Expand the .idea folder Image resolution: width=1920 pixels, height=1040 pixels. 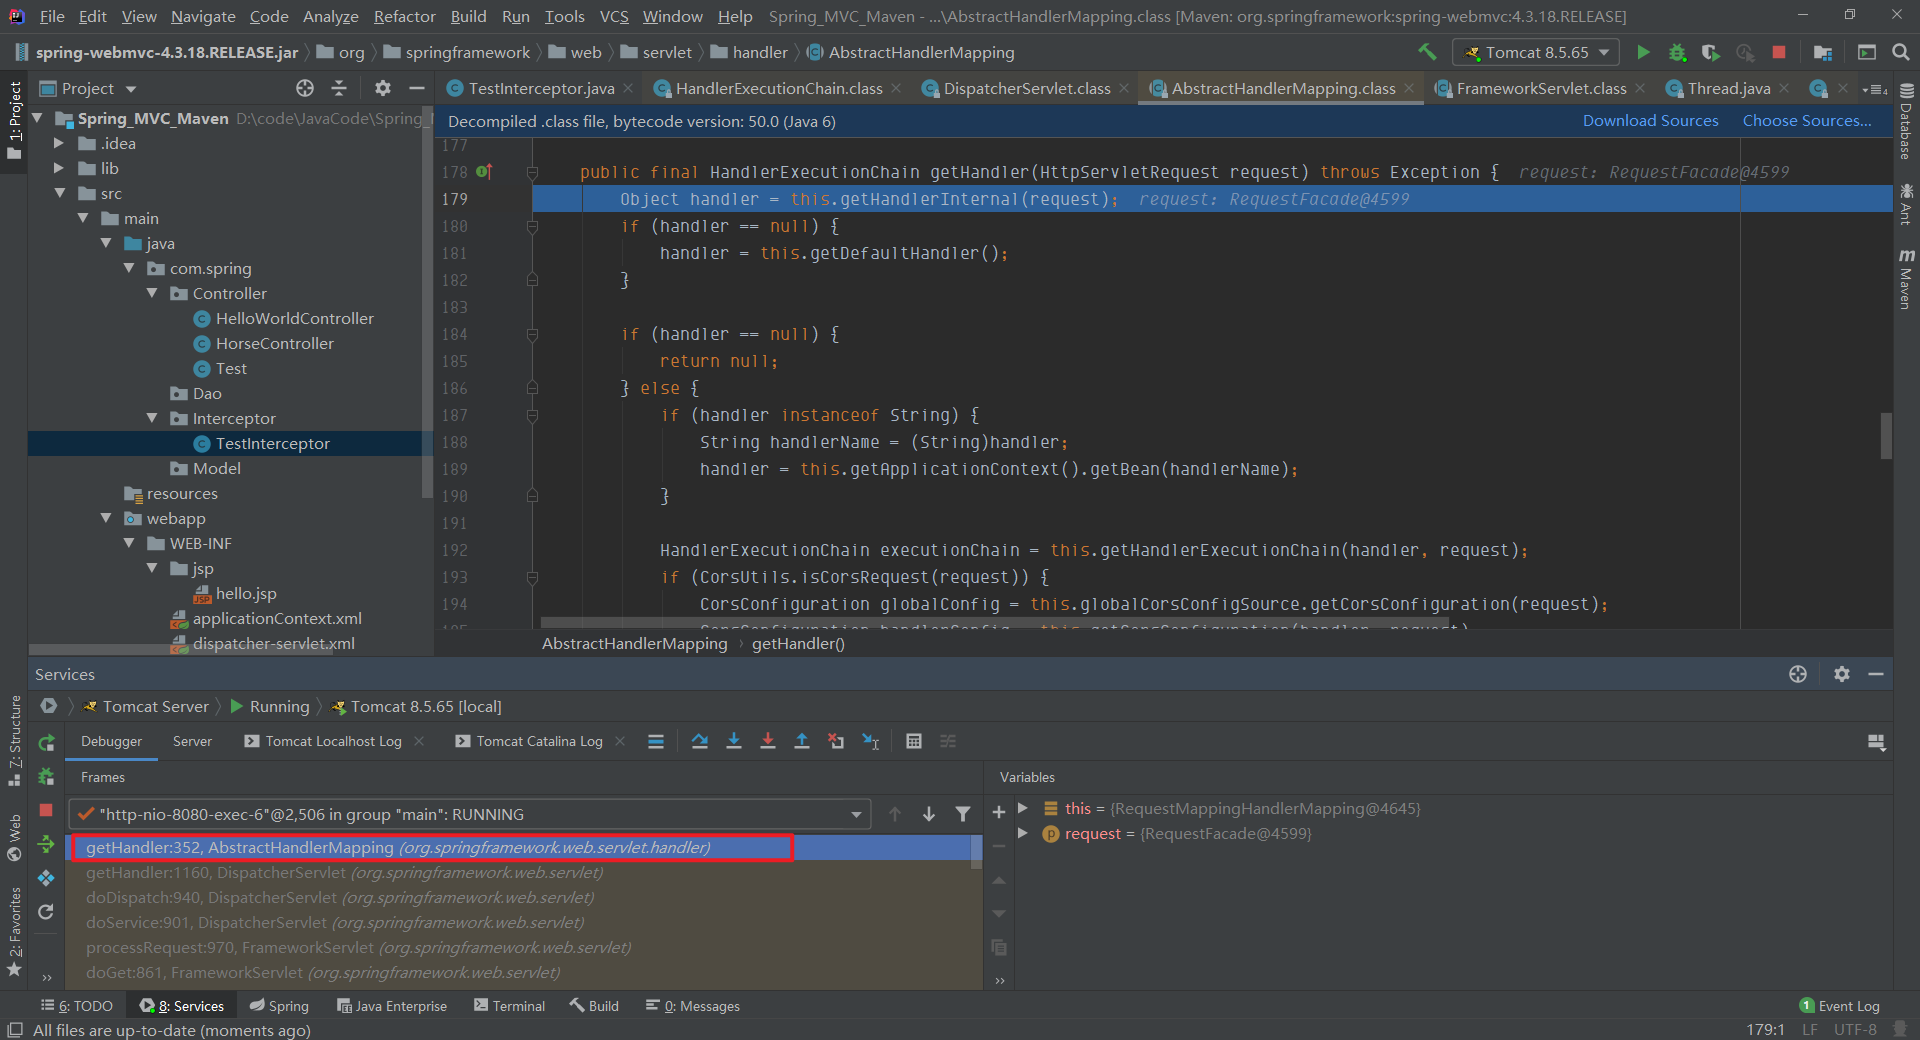click(x=59, y=143)
